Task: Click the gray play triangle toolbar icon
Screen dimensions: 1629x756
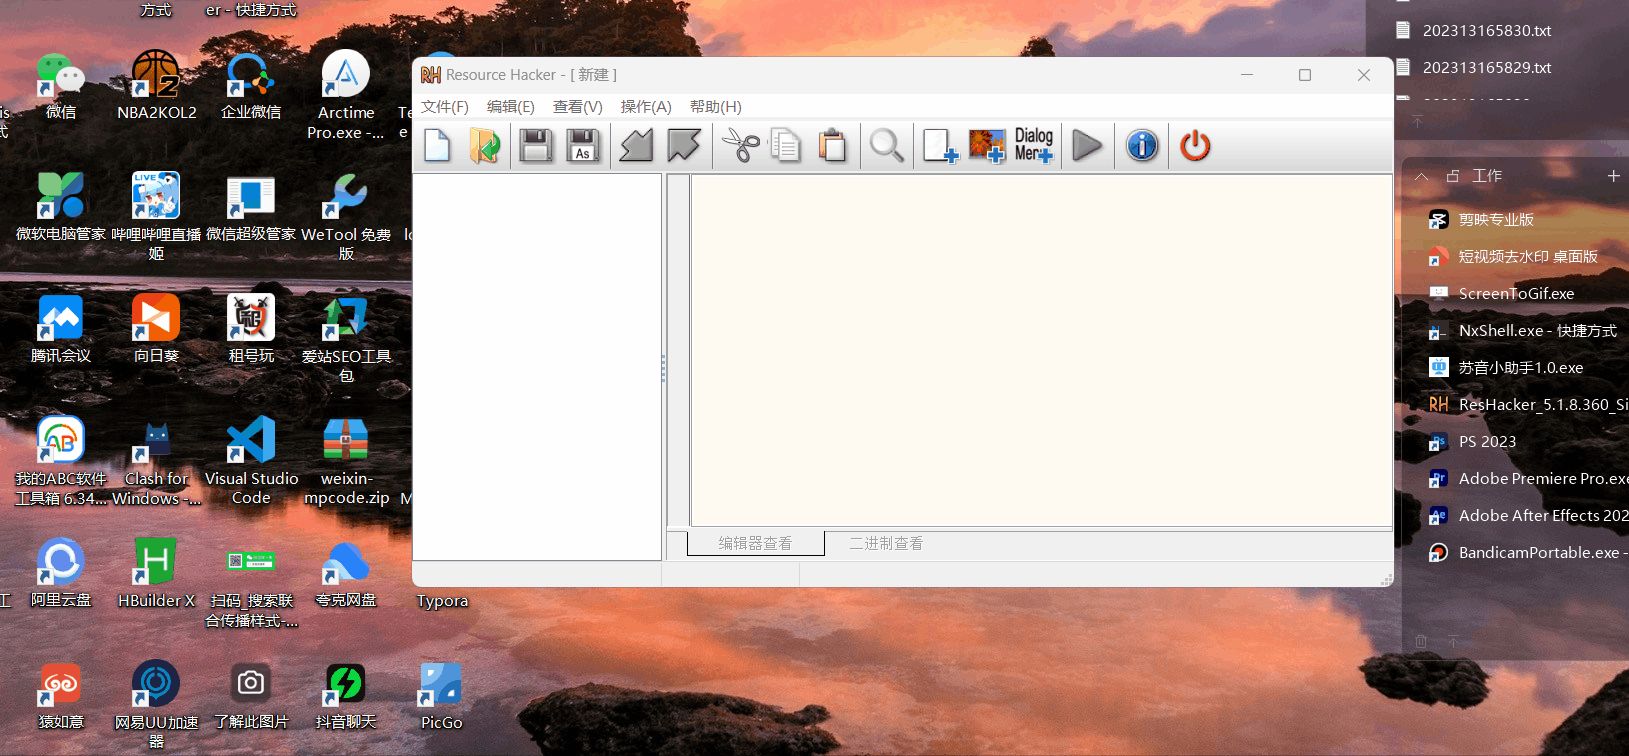Action: tap(1087, 146)
